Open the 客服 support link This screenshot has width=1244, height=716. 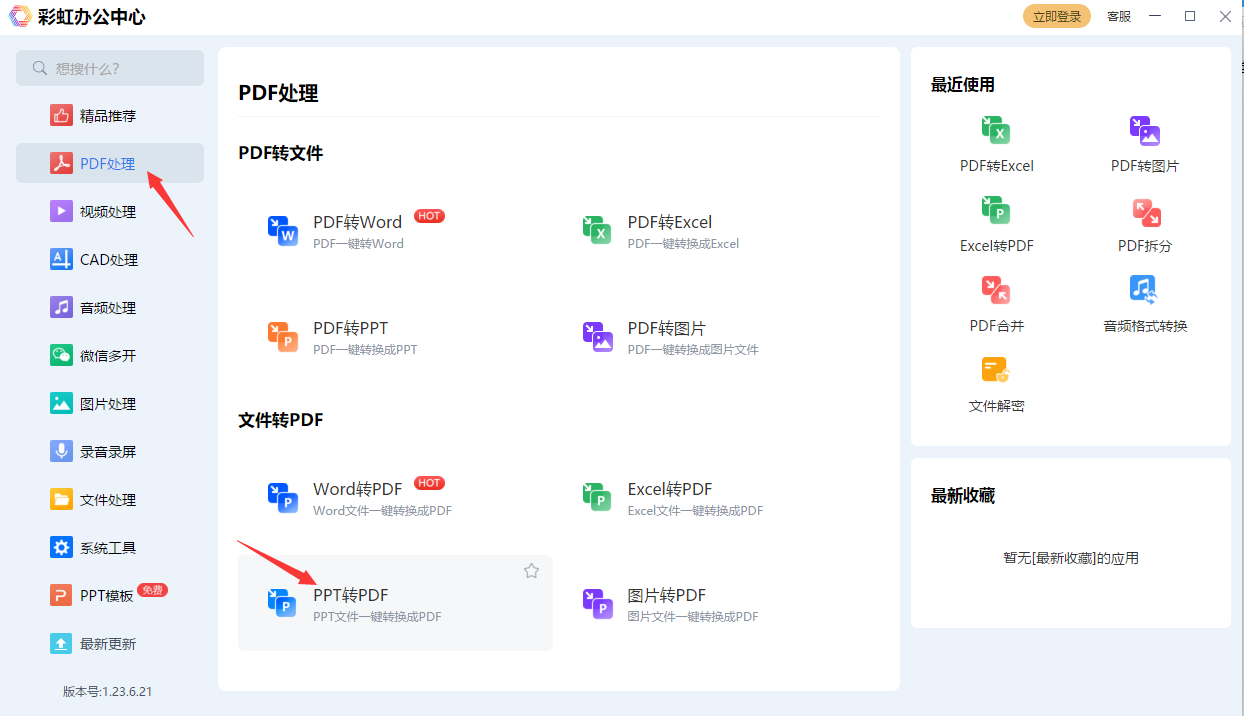[1119, 16]
